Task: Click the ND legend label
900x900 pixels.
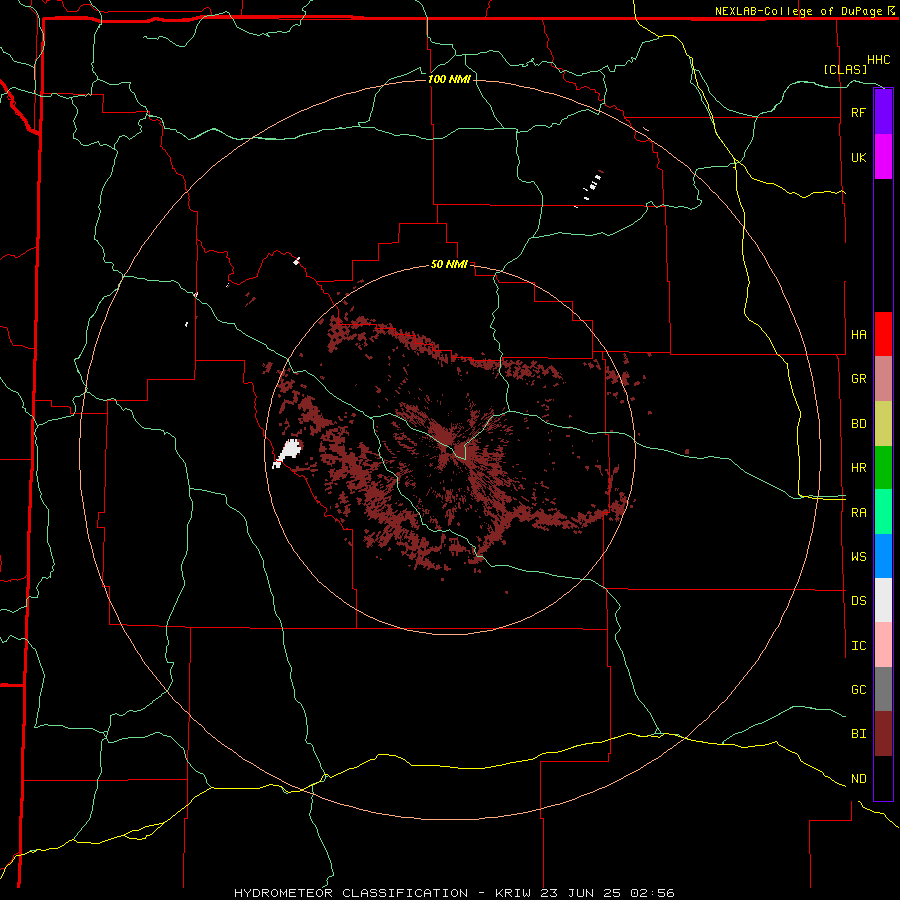Action: coord(858,778)
